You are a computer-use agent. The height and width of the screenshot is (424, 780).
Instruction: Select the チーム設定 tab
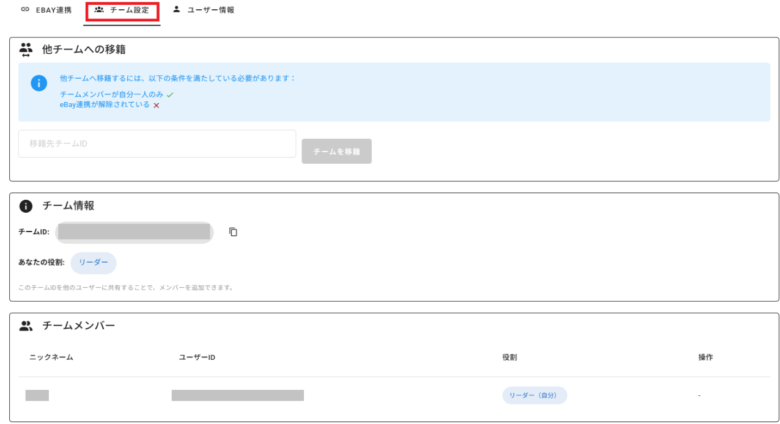click(x=121, y=10)
